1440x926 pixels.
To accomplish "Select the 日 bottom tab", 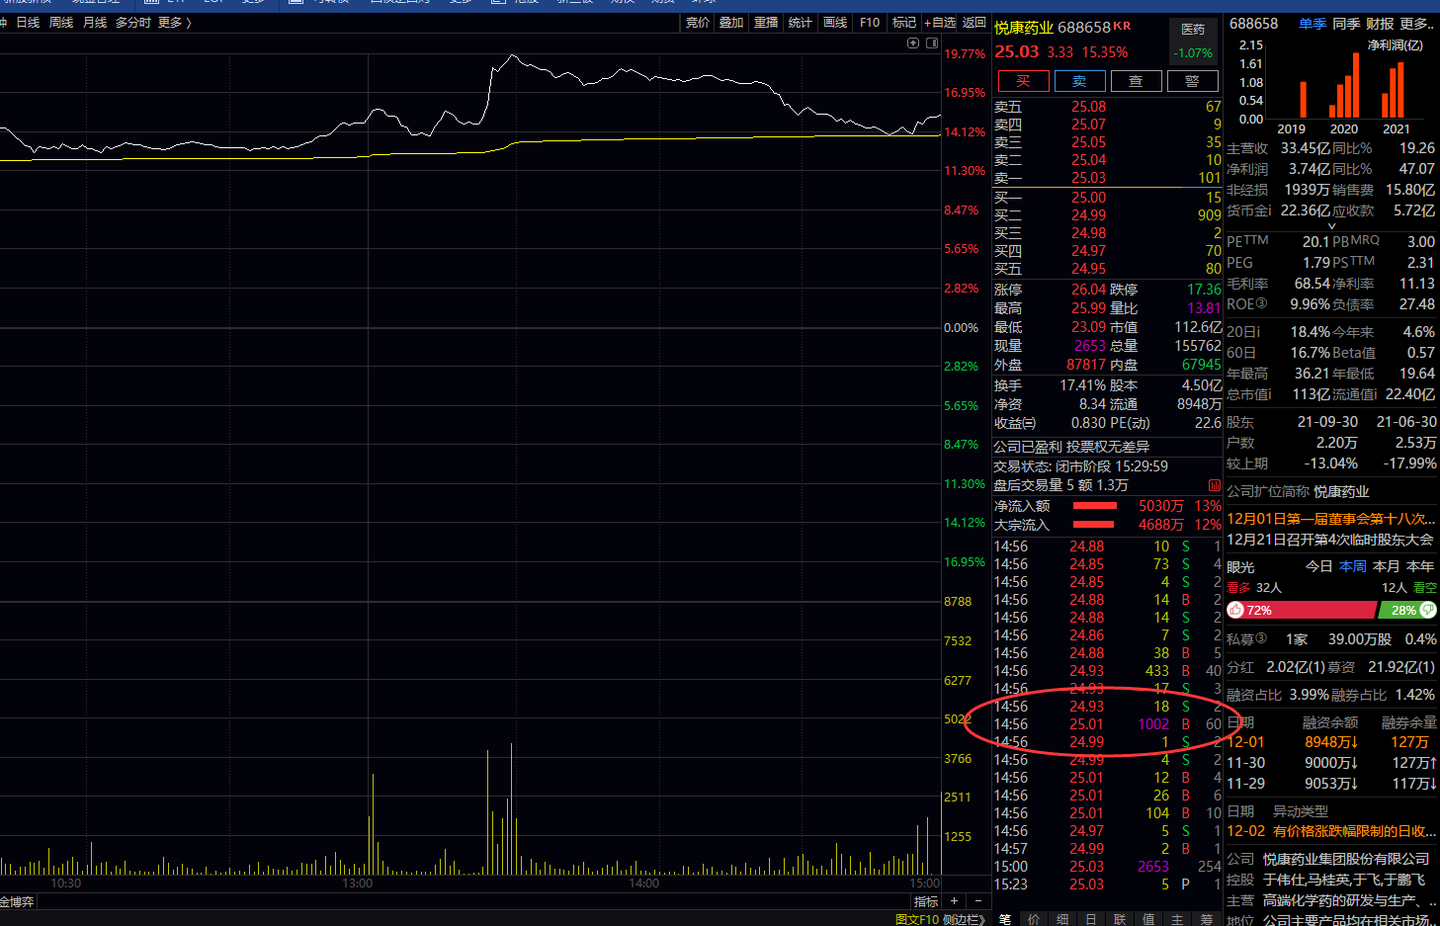I will pyautogui.click(x=1091, y=920).
